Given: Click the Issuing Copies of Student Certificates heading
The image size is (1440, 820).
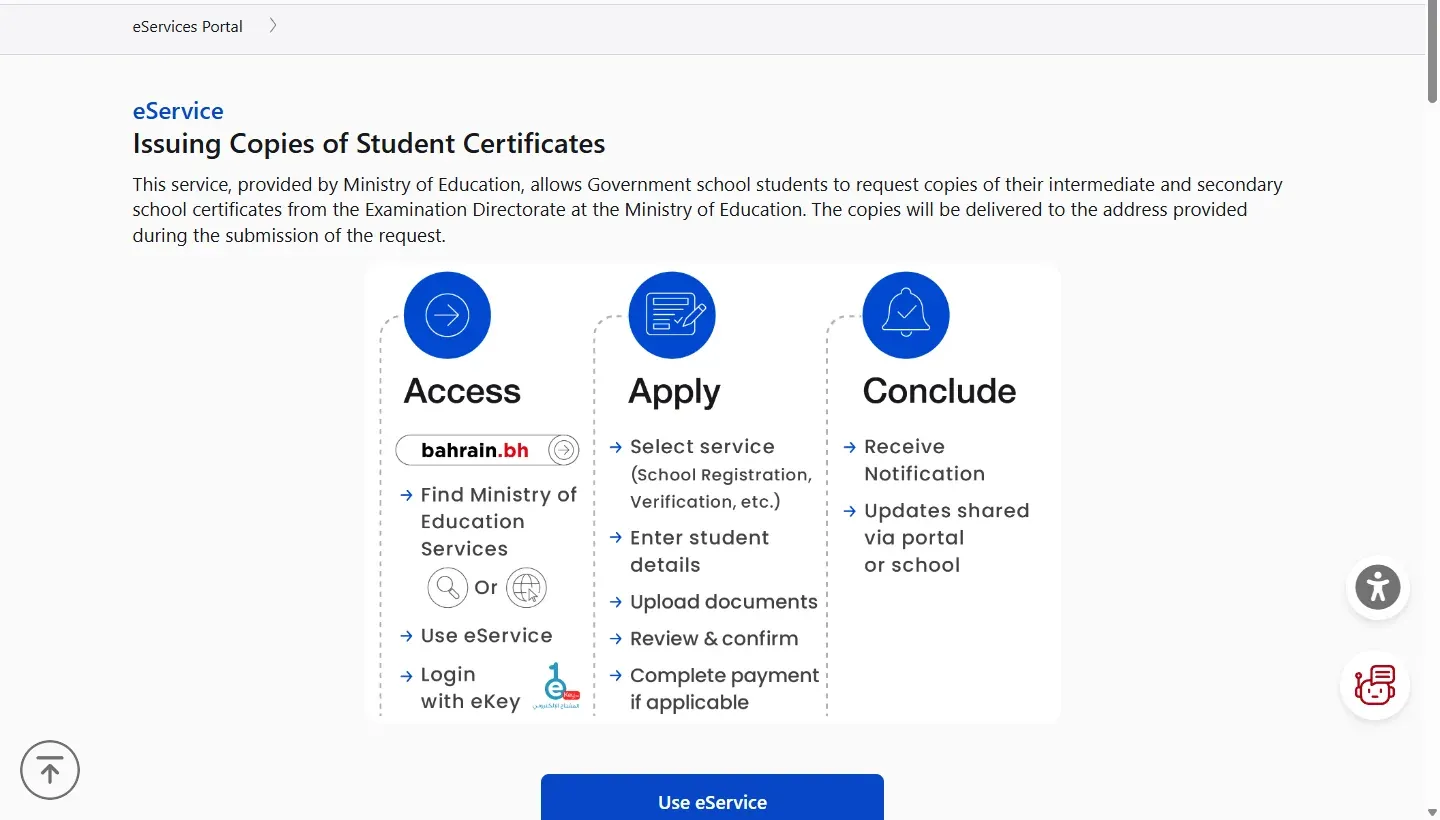Looking at the screenshot, I should pyautogui.click(x=369, y=144).
